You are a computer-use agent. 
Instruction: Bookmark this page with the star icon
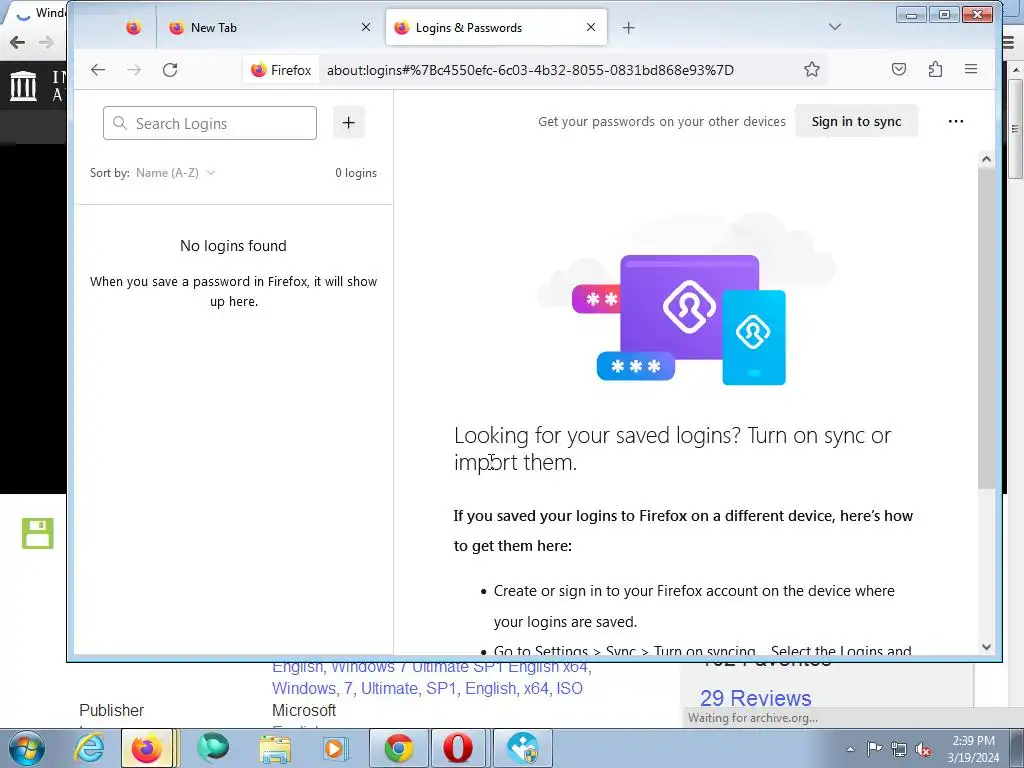pos(812,69)
